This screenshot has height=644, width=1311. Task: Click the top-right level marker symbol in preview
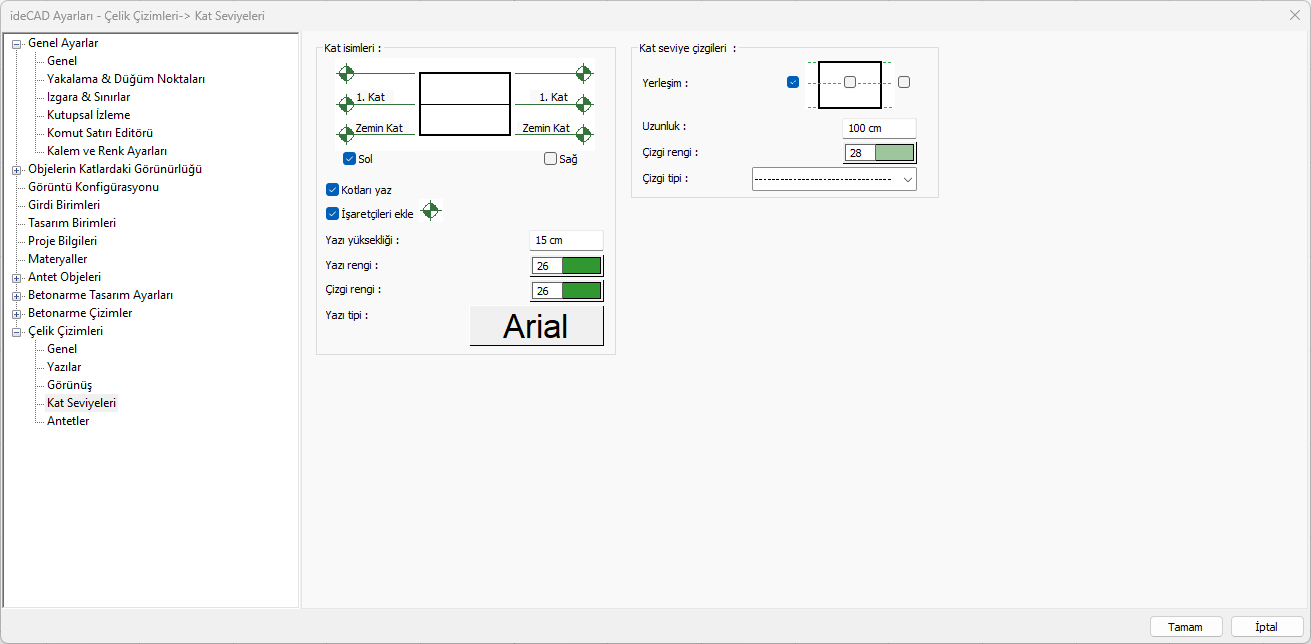coord(584,73)
